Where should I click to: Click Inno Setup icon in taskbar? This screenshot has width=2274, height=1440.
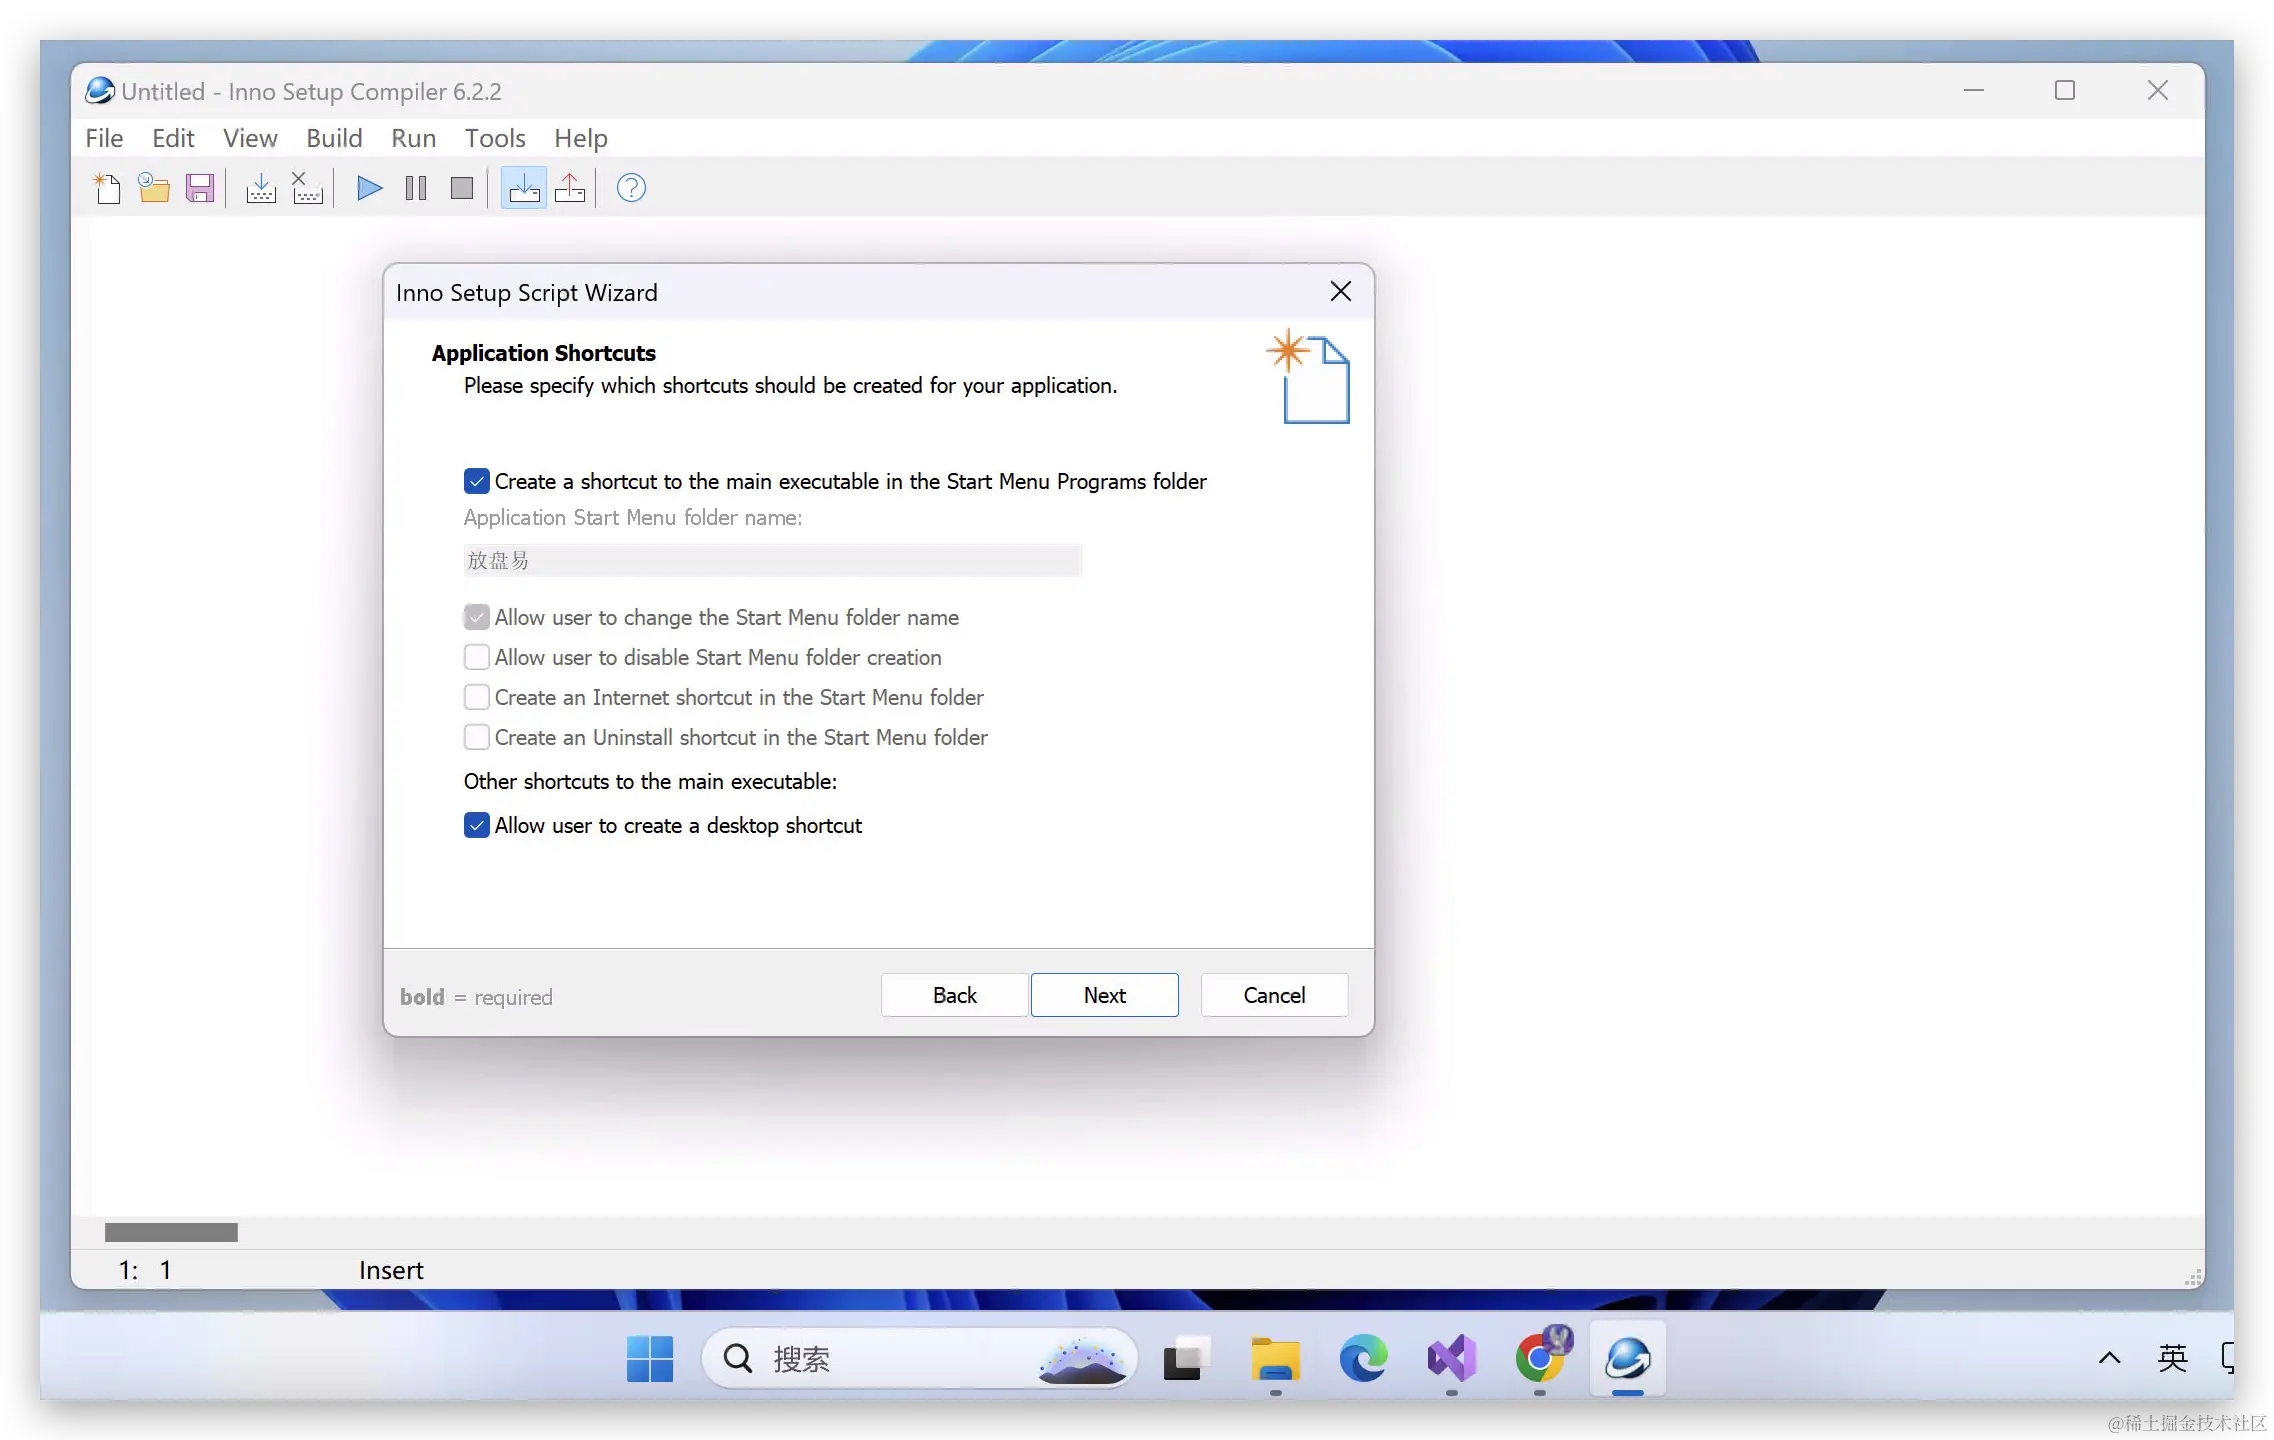point(1628,1359)
